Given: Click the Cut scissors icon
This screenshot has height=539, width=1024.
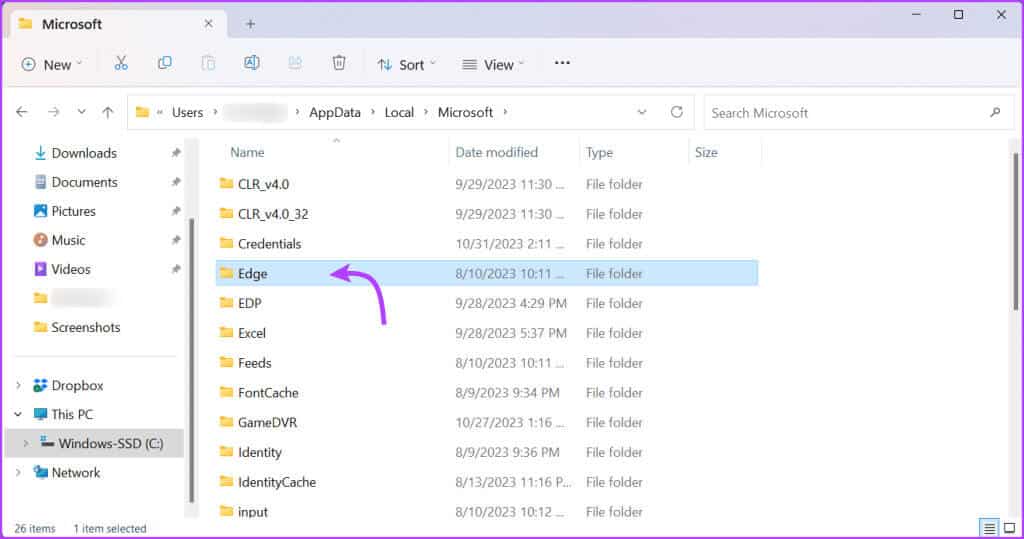Looking at the screenshot, I should point(121,63).
